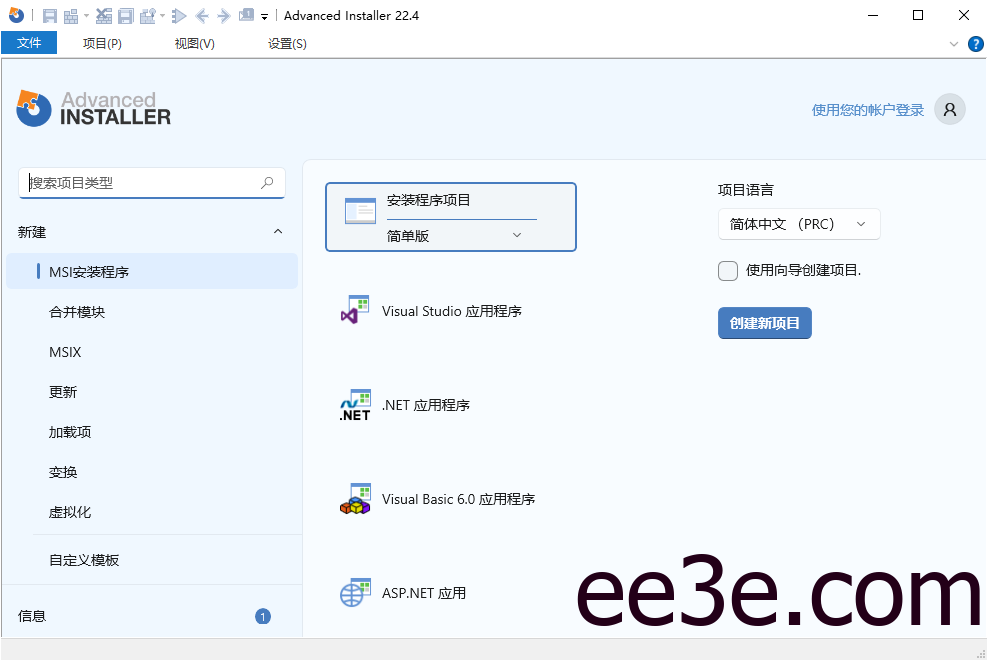Collapse the 新建 section
Image resolution: width=988 pixels, height=661 pixels.
coord(278,231)
